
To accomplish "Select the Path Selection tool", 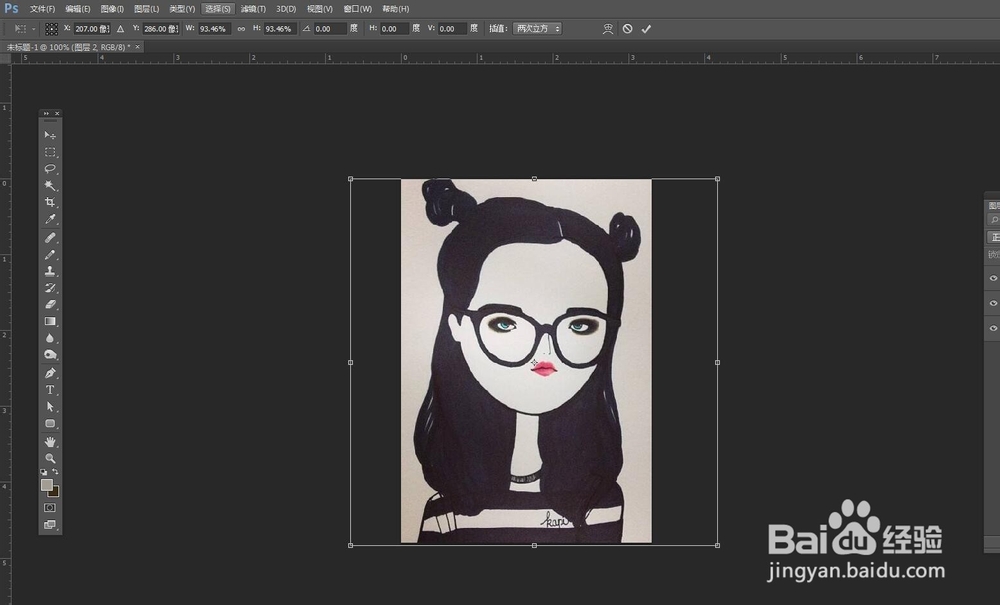I will coord(50,407).
